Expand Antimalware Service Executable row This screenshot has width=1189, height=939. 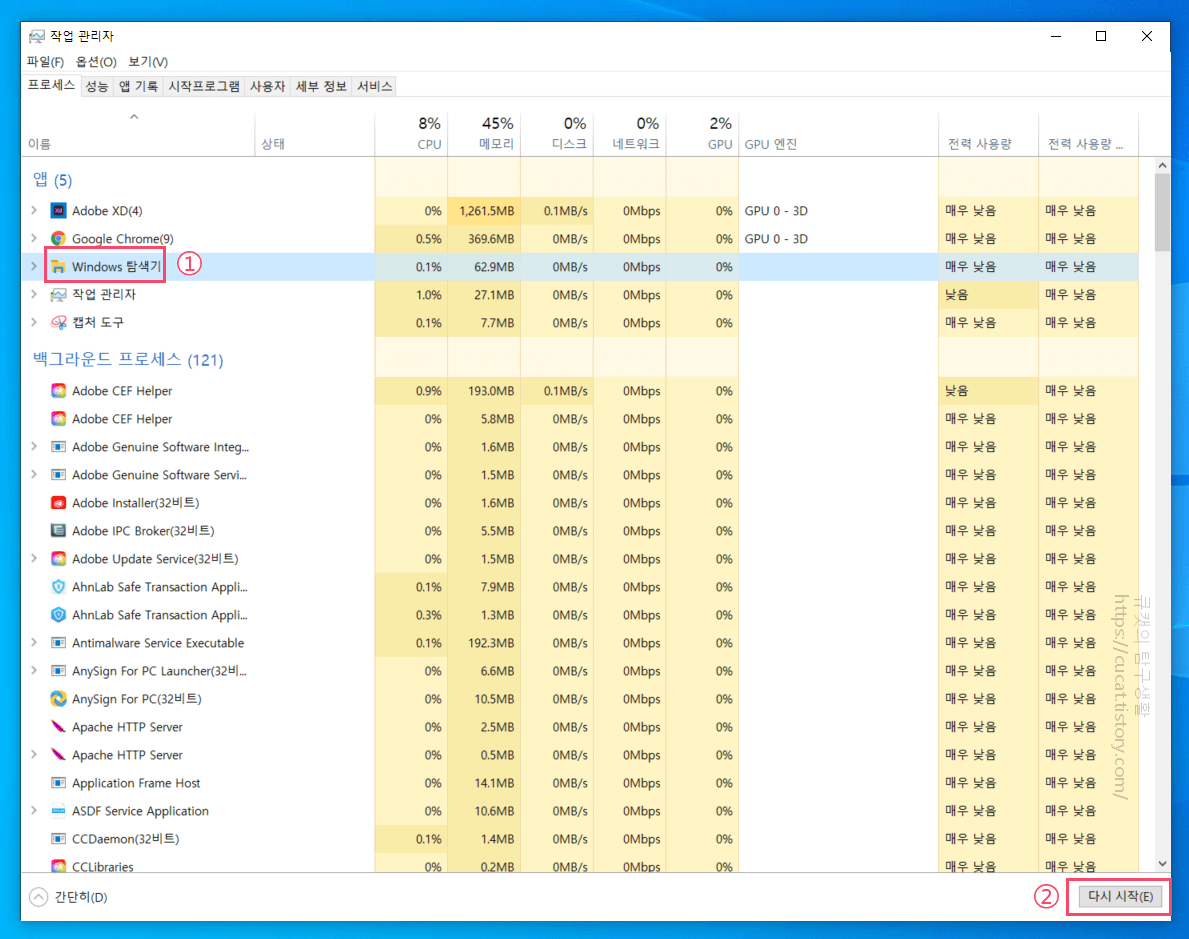pyautogui.click(x=34, y=642)
